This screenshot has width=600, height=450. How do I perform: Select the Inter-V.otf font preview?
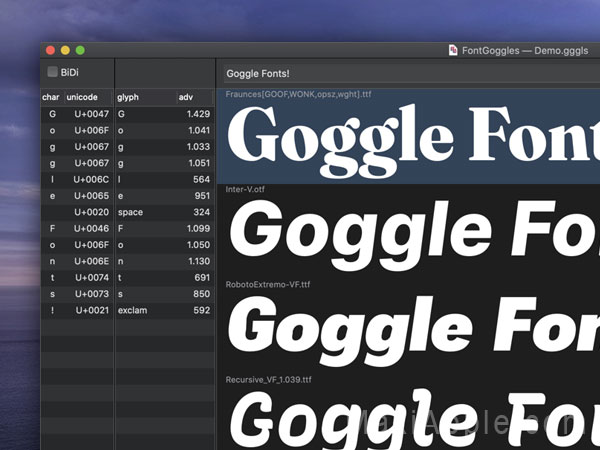[408, 232]
